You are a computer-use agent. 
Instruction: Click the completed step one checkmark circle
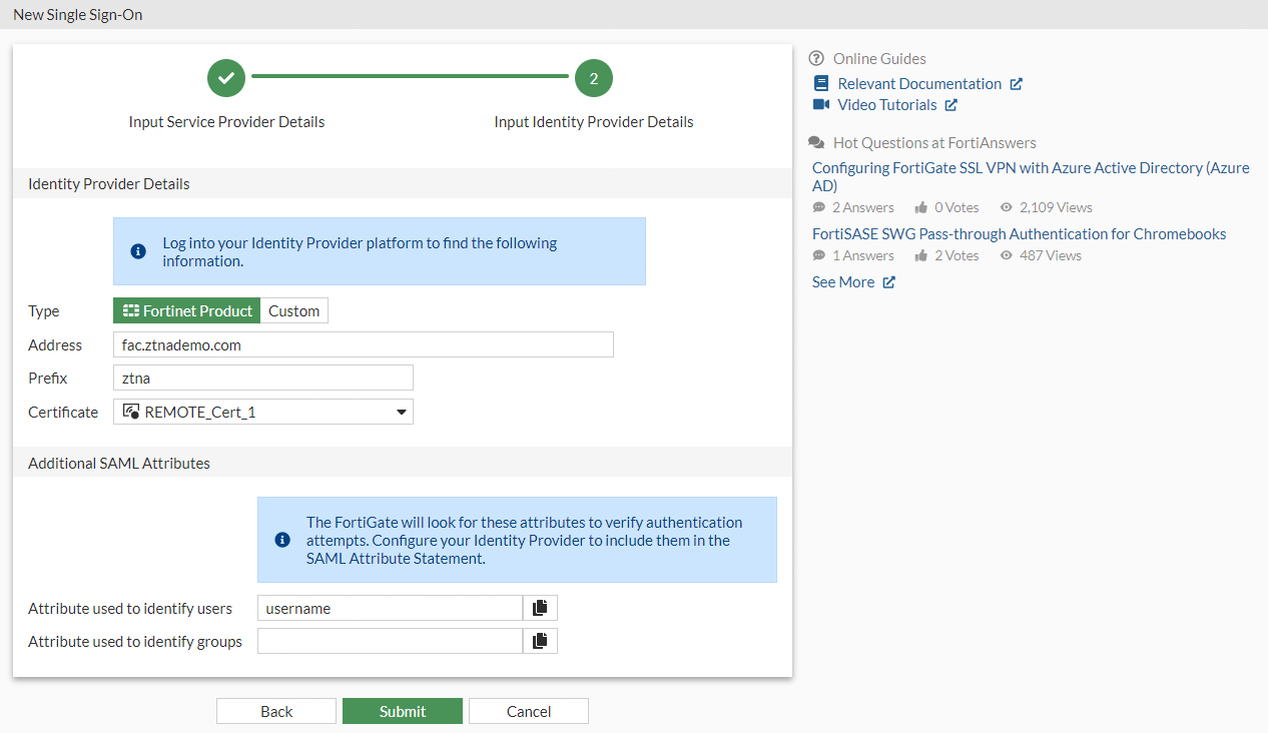pyautogui.click(x=227, y=78)
